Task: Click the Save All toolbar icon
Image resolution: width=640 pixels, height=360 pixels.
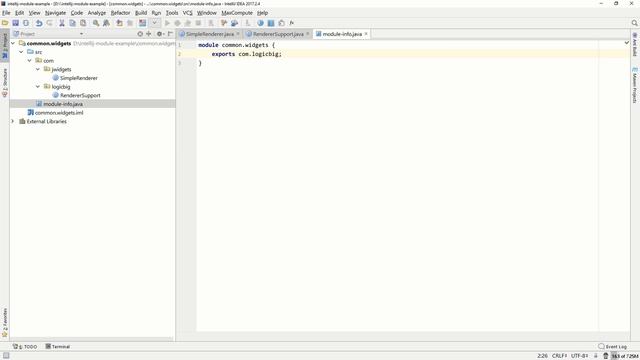Action: pyautogui.click(x=16, y=23)
